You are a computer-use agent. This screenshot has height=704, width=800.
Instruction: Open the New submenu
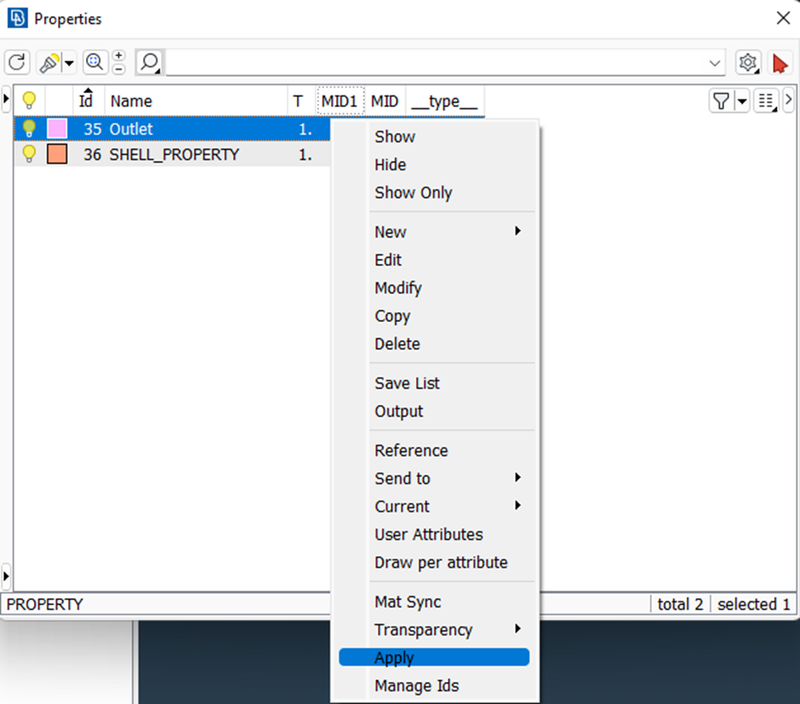[434, 232]
